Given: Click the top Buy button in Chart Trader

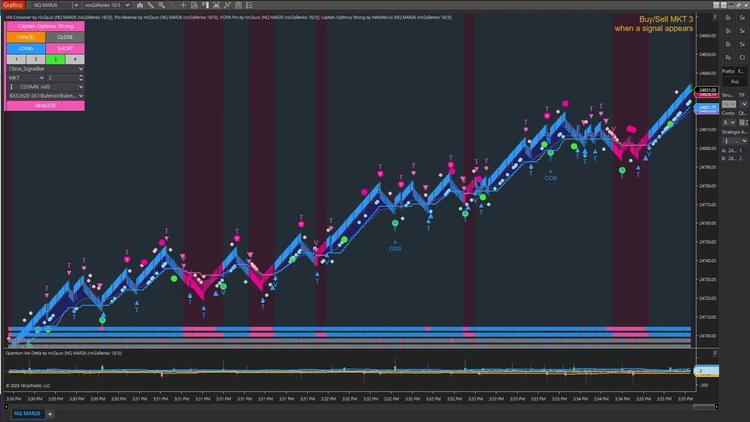Looking at the screenshot, I should (728, 18).
